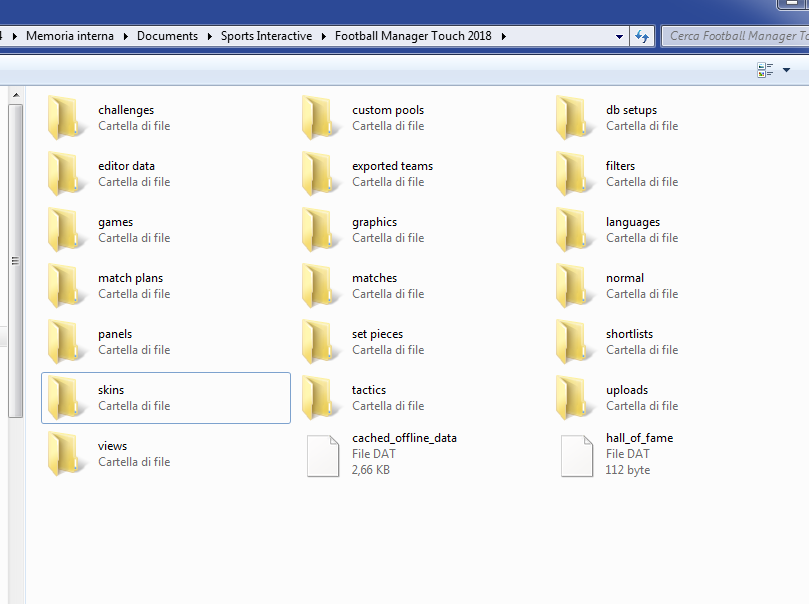Highlight the shortlists folder name

click(x=629, y=334)
